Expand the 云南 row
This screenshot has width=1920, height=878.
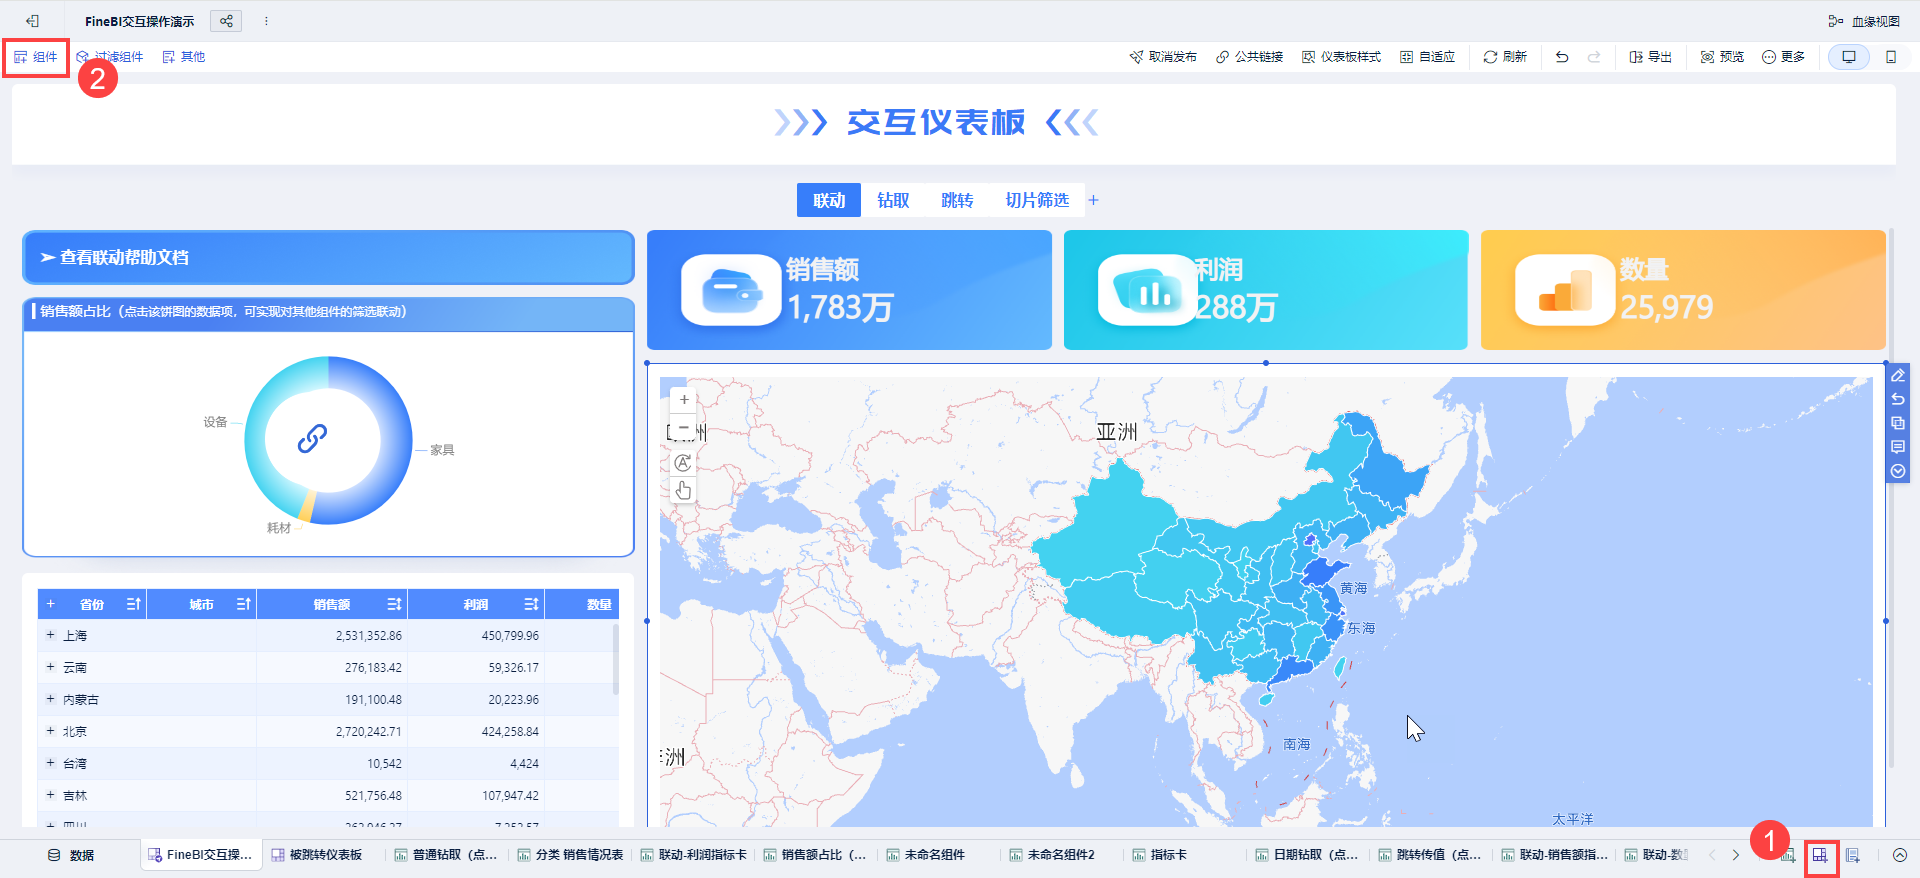click(x=50, y=667)
